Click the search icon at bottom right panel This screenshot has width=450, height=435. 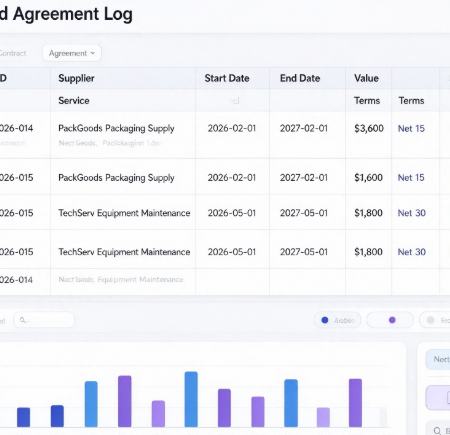pyautogui.click(x=437, y=431)
